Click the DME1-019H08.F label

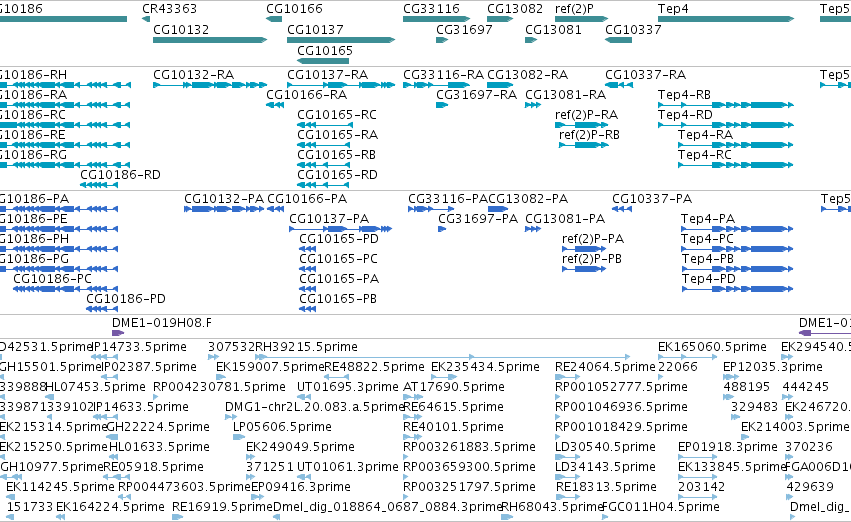162,323
